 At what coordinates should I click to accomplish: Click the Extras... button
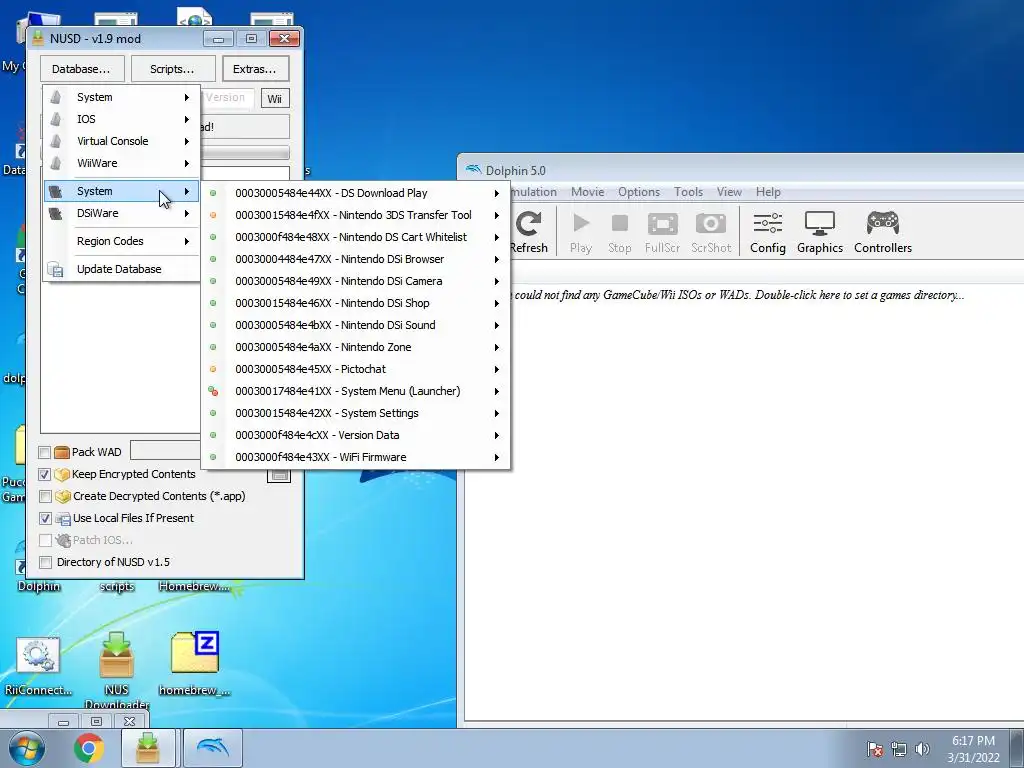pos(255,69)
